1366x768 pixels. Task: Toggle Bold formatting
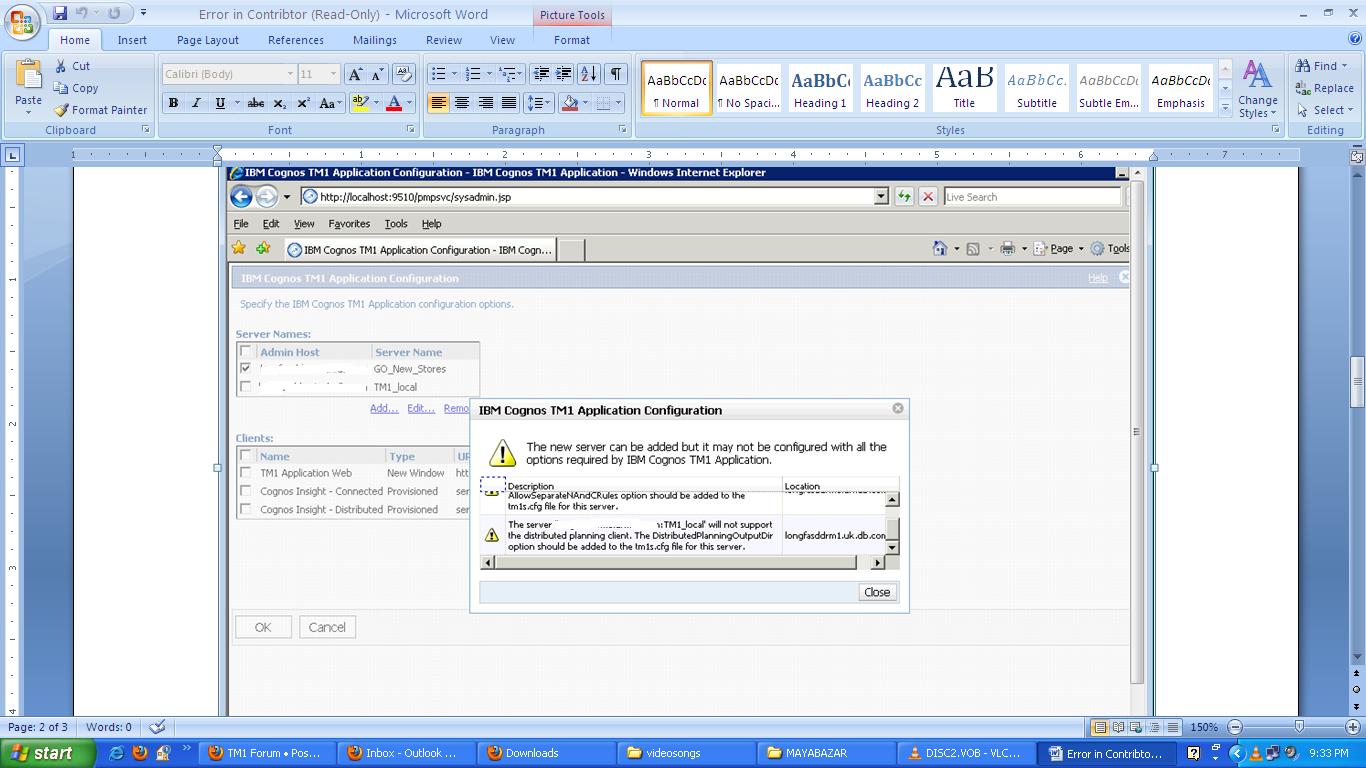pos(173,103)
